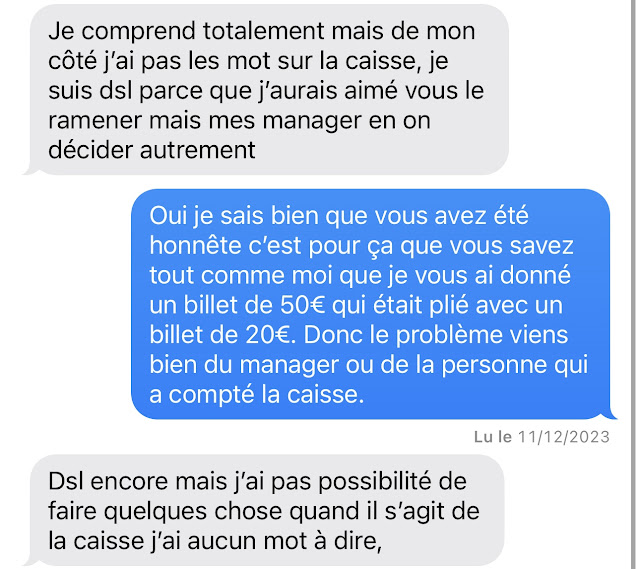
Task: Click the '50€' amount in blue message
Action: tap(302, 305)
